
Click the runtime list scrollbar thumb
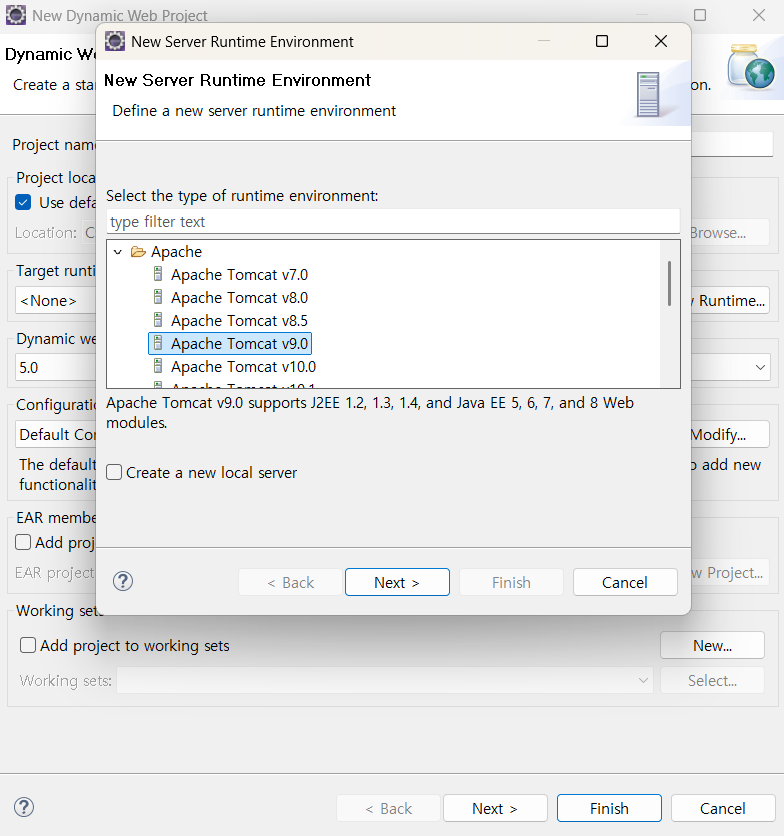pos(669,284)
